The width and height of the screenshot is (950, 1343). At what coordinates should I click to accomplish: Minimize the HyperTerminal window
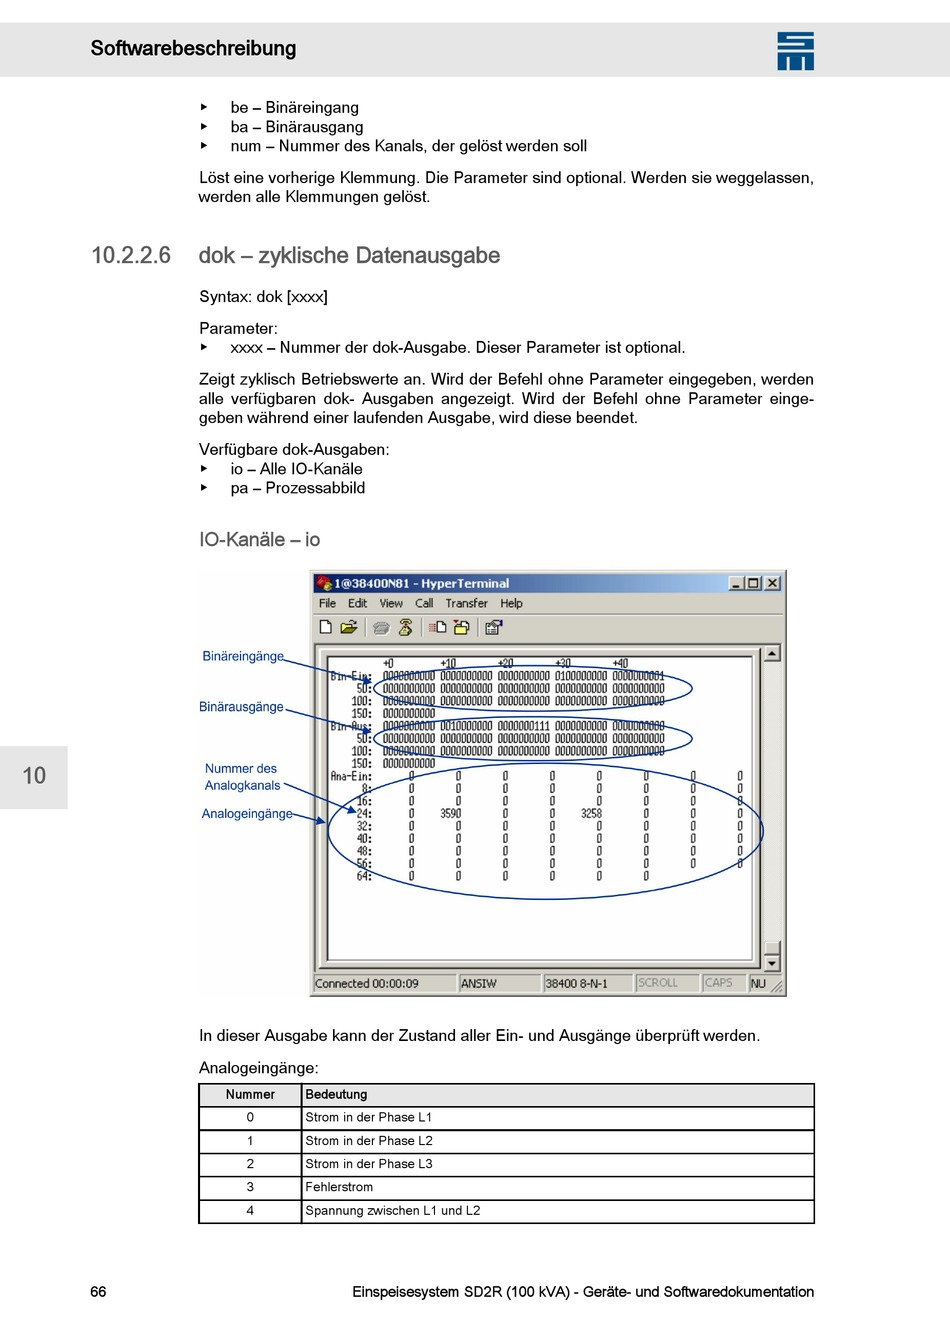point(737,583)
